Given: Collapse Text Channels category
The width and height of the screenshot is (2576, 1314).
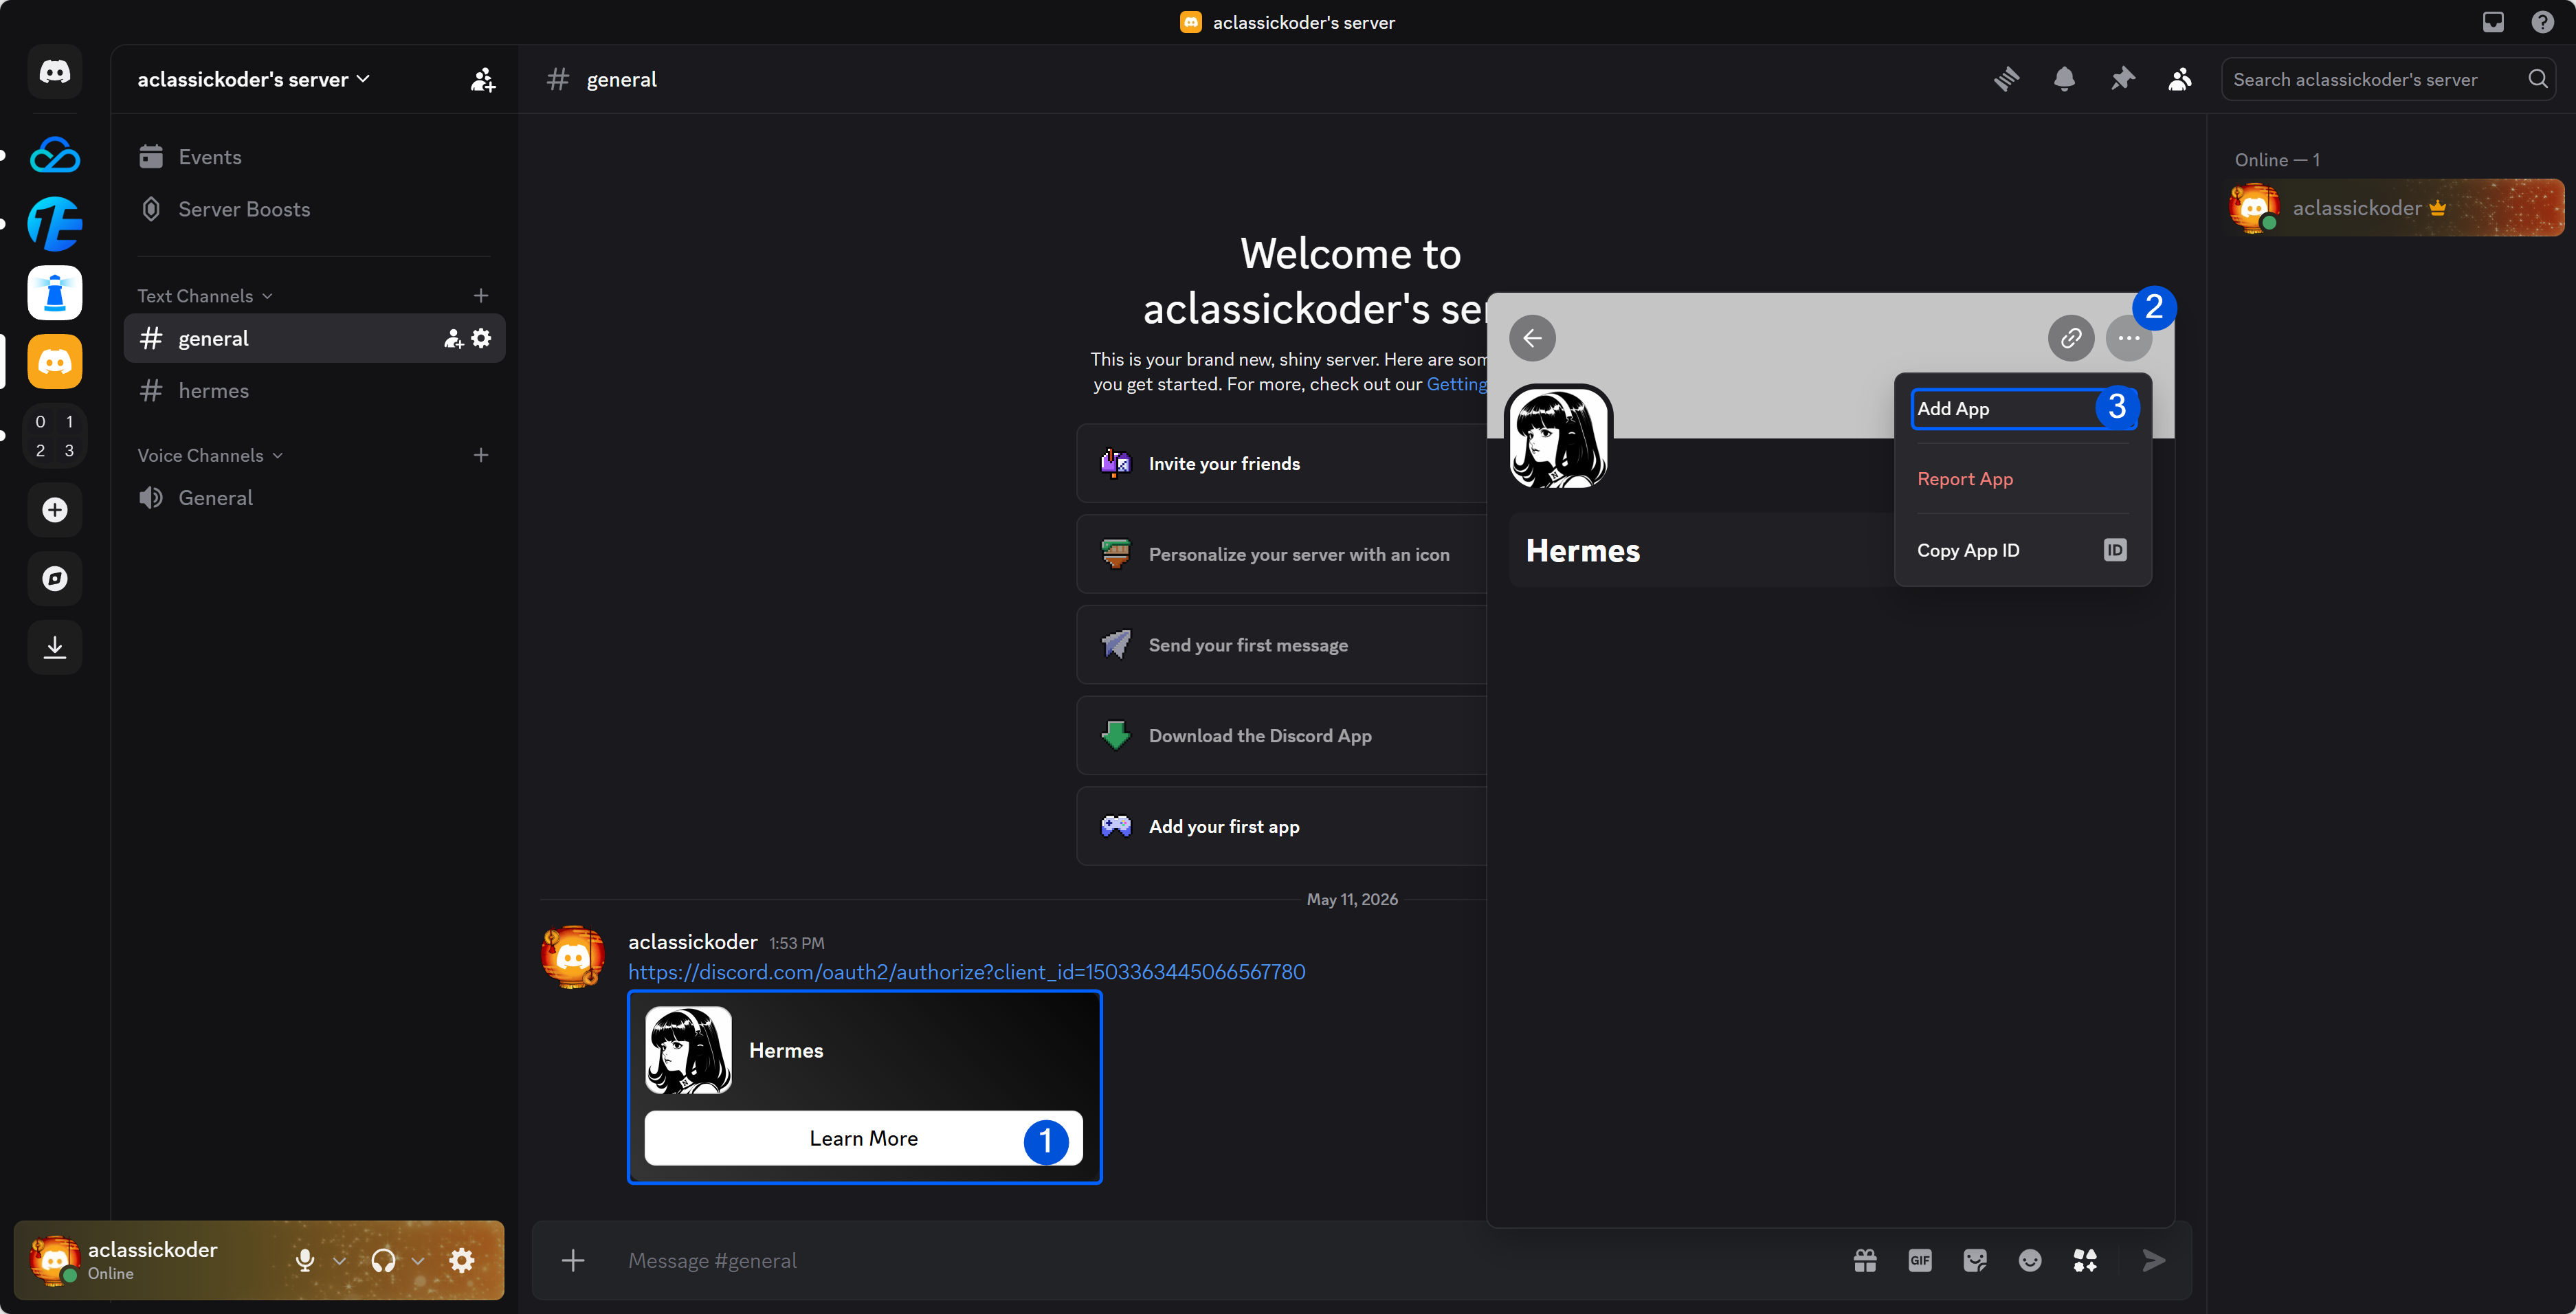Looking at the screenshot, I should (x=205, y=296).
